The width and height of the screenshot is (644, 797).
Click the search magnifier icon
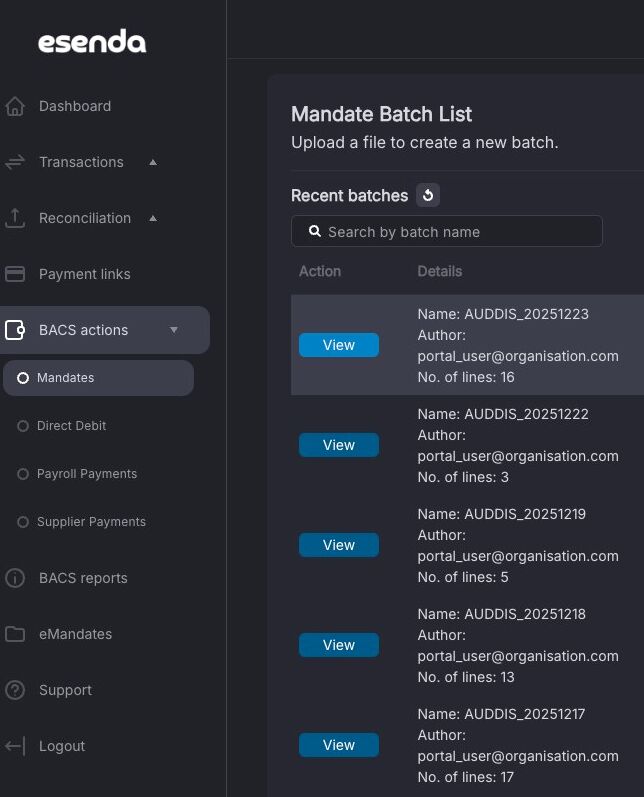tap(315, 231)
